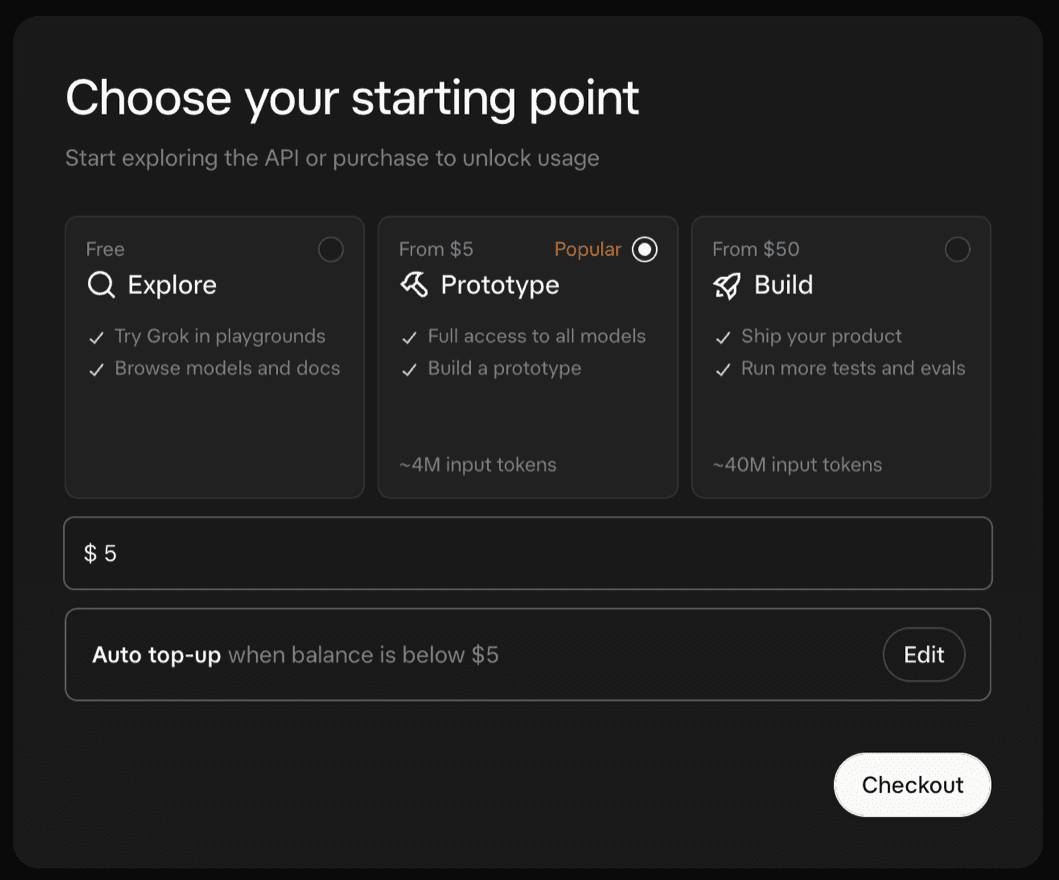Click the 'Auto top-up' label text

[157, 655]
